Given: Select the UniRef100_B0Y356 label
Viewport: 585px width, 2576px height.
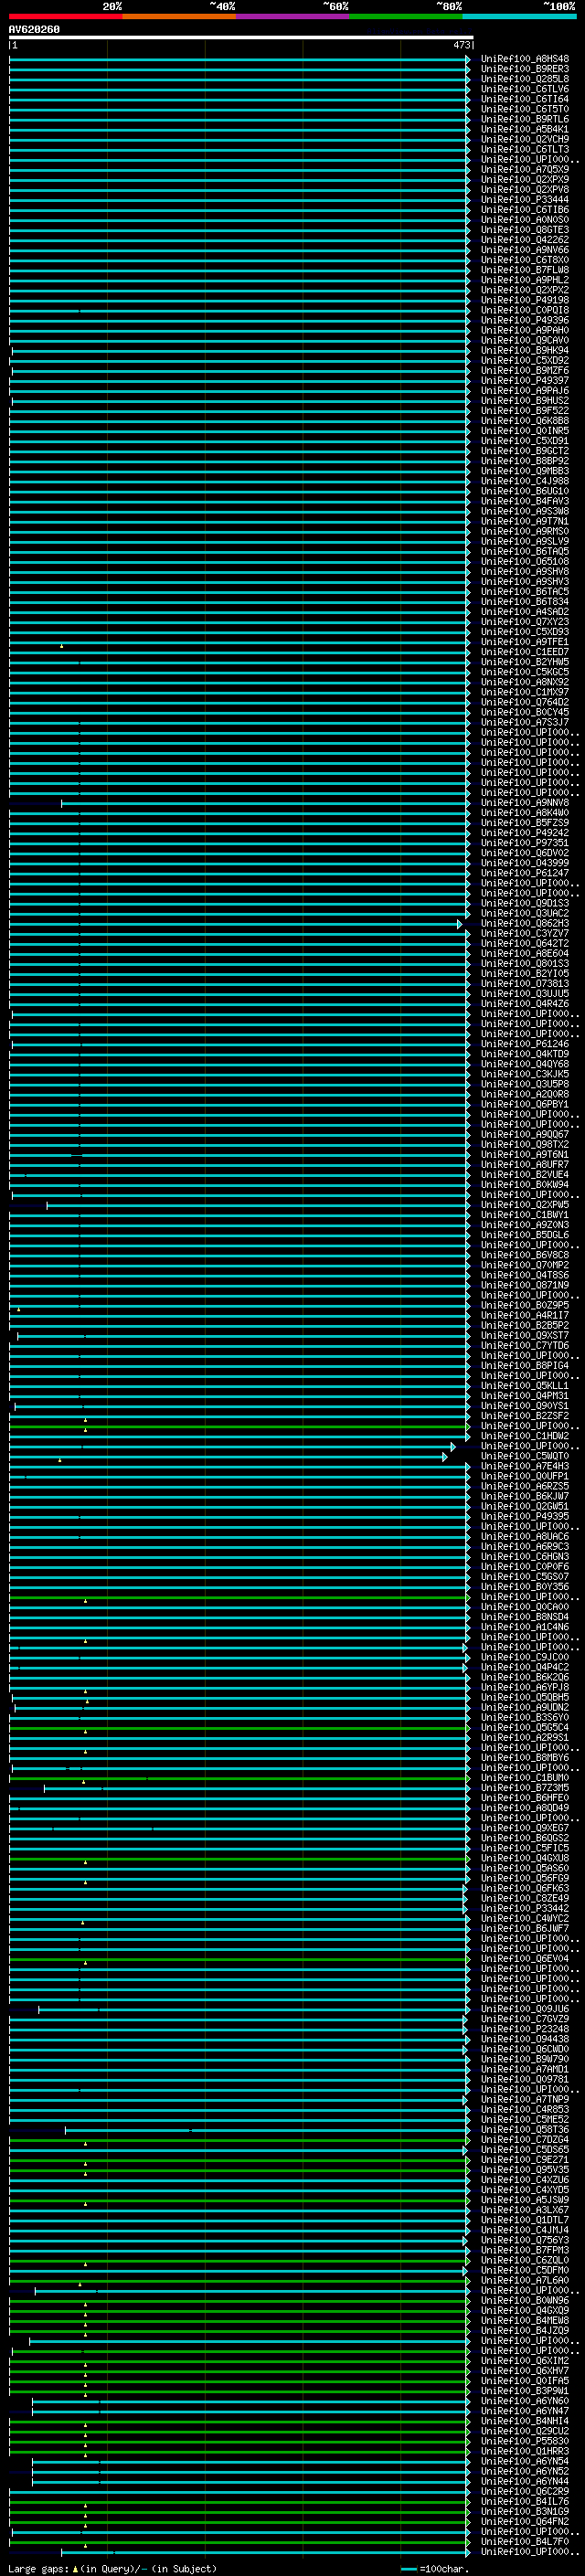Looking at the screenshot, I should pos(525,1587).
